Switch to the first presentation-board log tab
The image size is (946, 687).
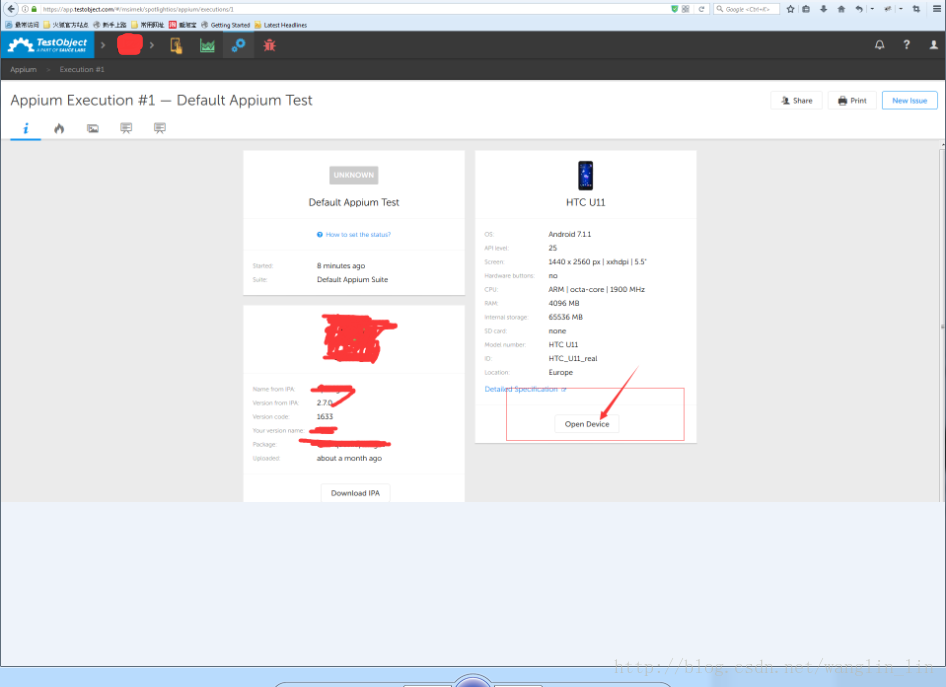click(x=126, y=128)
